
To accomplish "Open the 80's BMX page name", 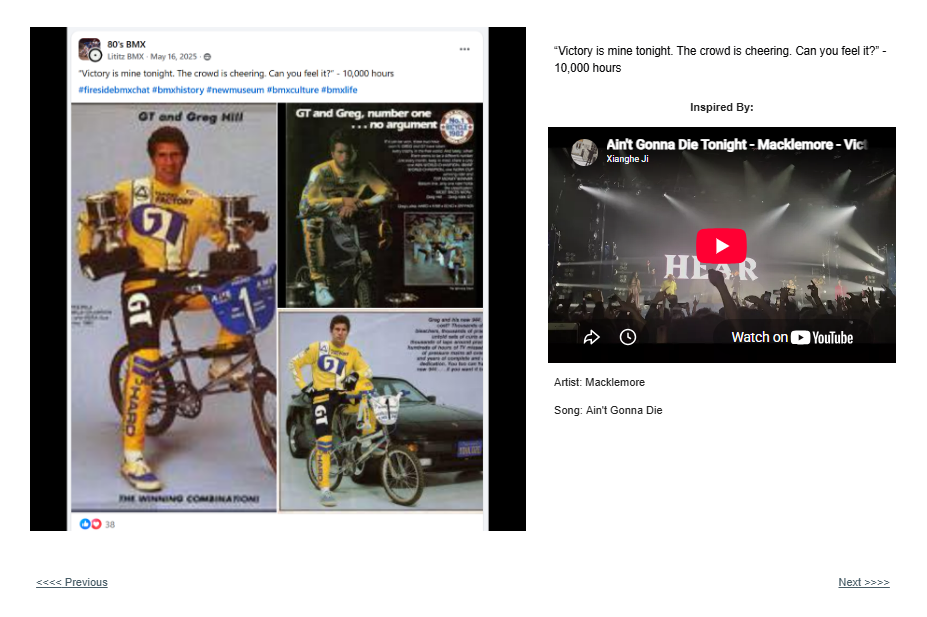I will 126,44.
